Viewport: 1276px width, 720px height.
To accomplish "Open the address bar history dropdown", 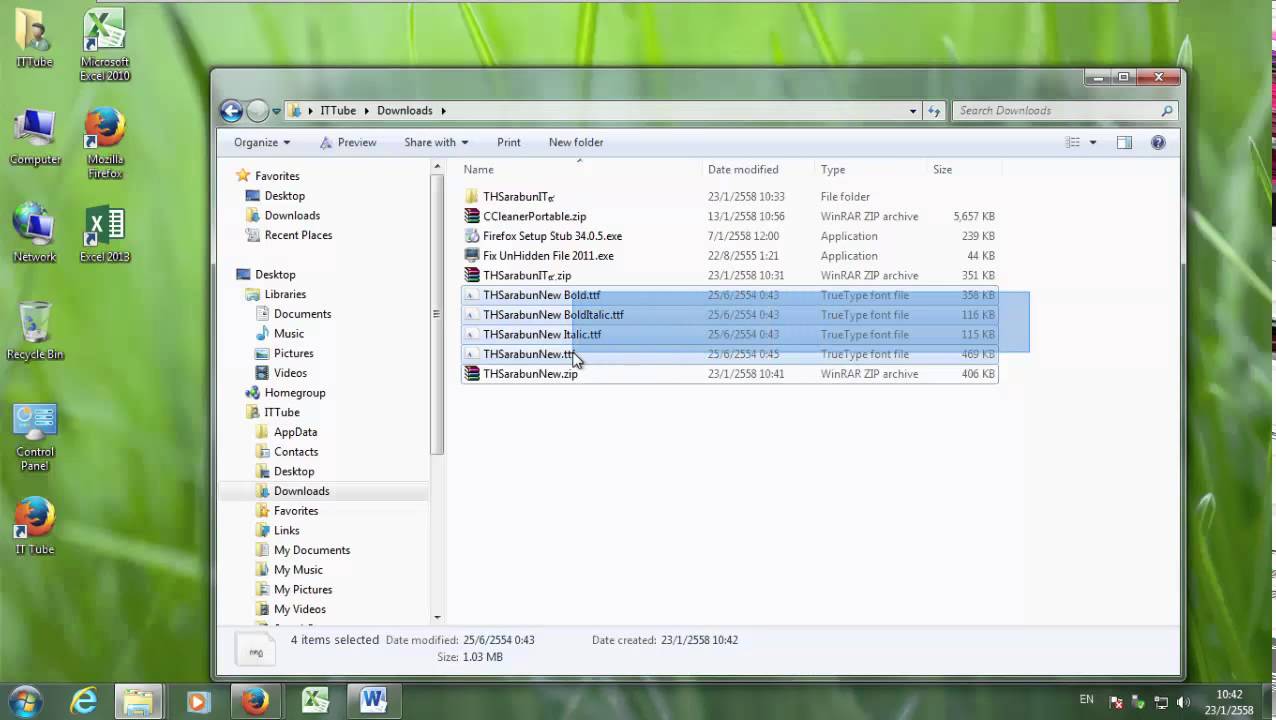I will (x=912, y=111).
